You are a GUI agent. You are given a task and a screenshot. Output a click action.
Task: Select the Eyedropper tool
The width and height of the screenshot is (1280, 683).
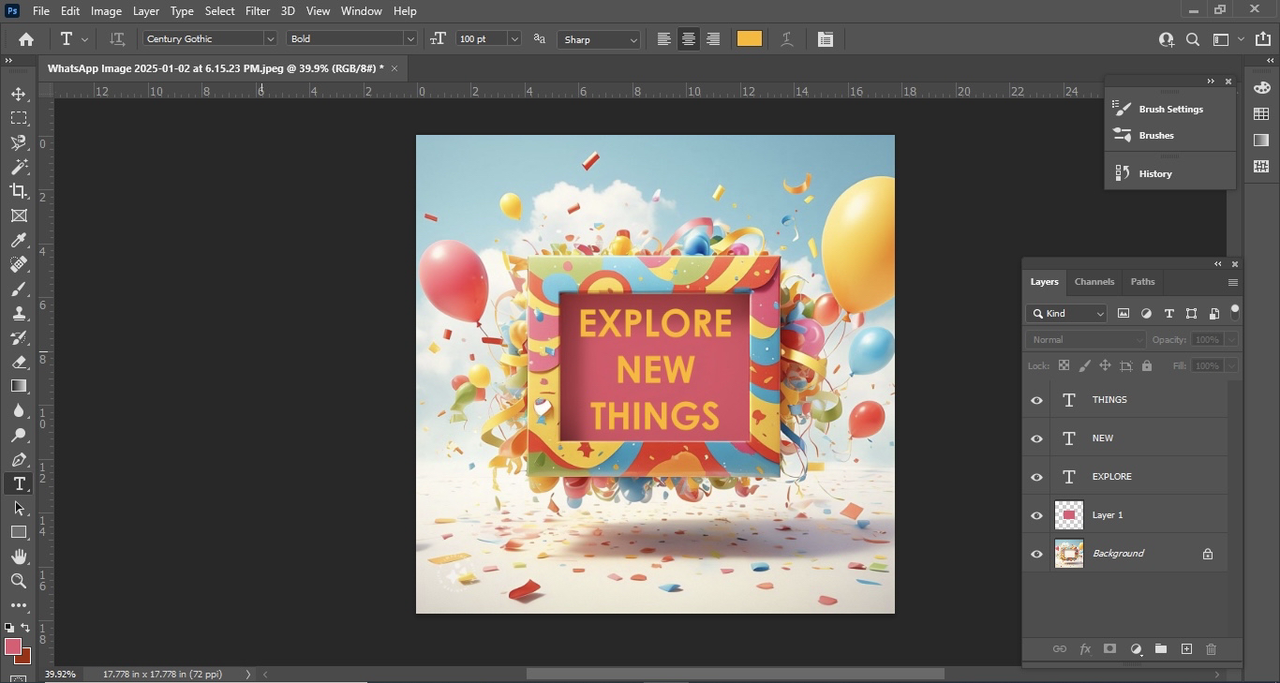(19, 240)
